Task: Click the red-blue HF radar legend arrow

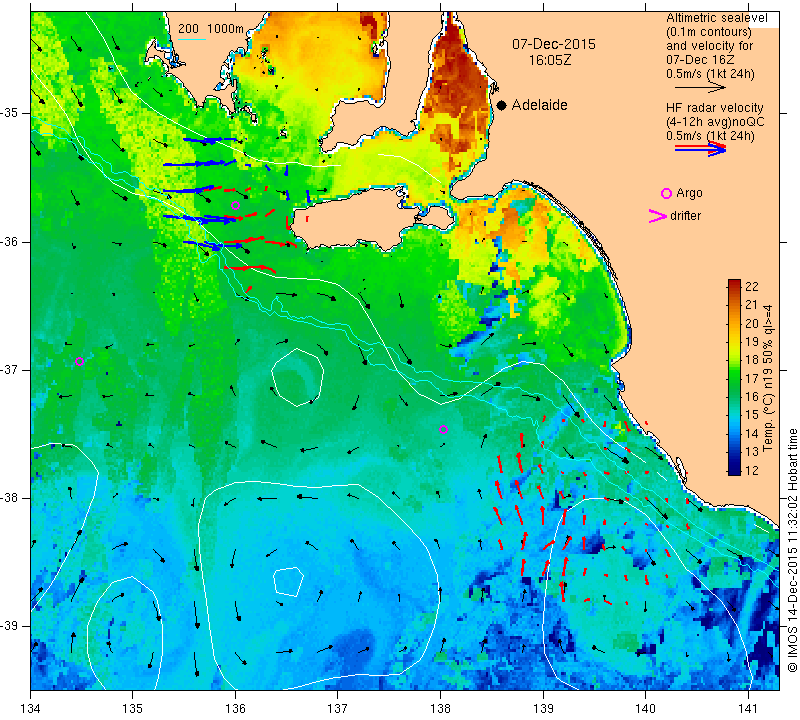Action: coord(700,149)
